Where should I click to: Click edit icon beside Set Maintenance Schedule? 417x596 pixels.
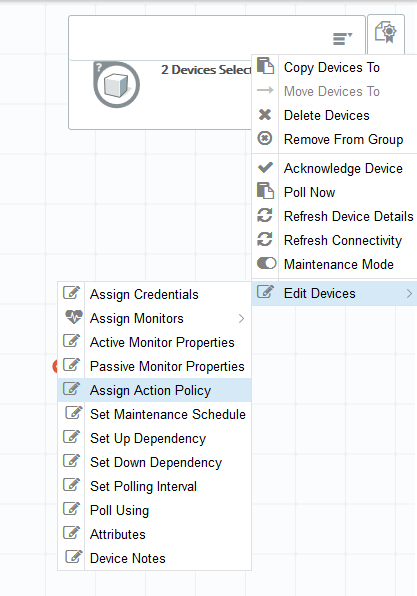pos(74,412)
